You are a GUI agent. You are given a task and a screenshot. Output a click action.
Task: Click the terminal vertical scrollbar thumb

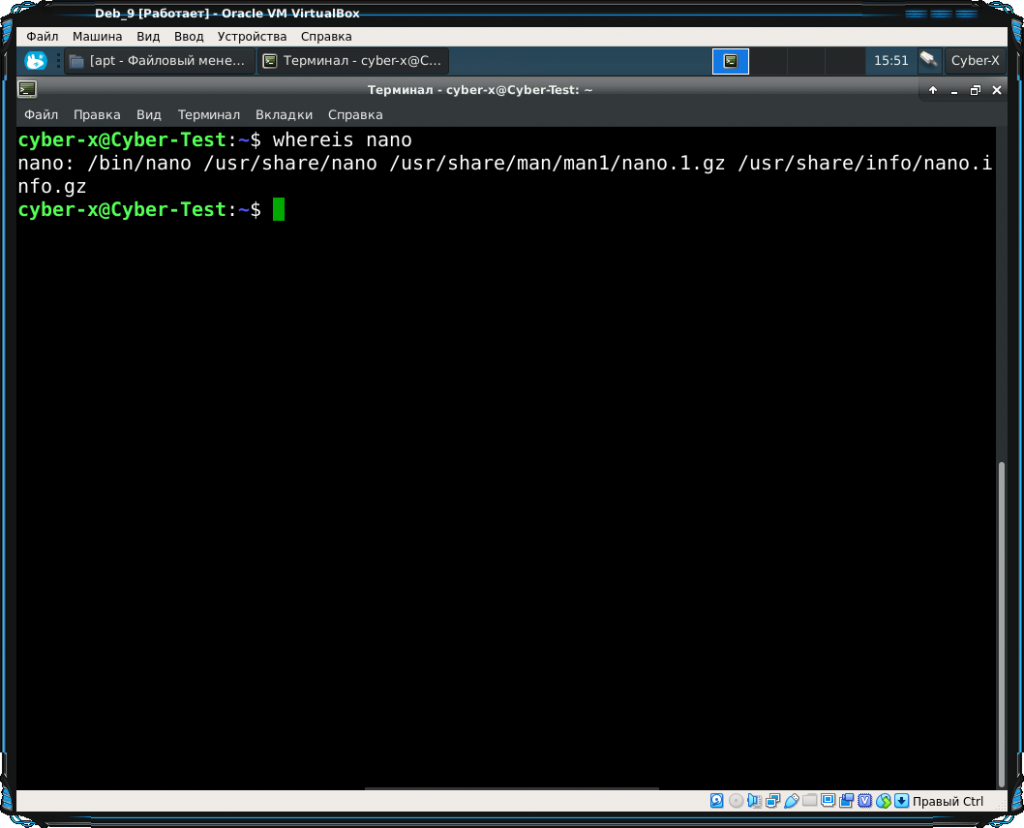[1001, 624]
